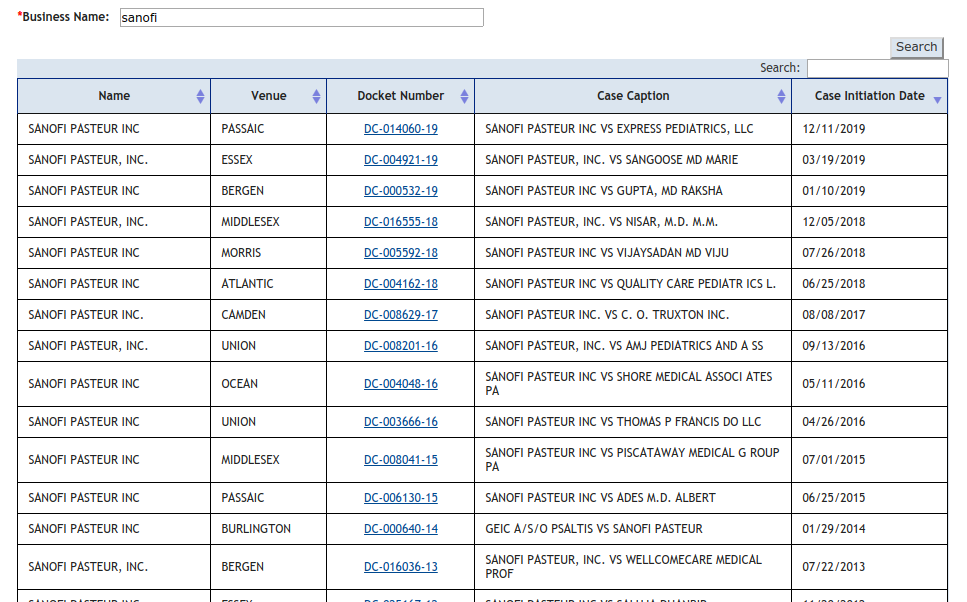Select caption mentioning AMJ PEDIATRICS
Viewport: 967px width, 602px height.
(x=624, y=345)
